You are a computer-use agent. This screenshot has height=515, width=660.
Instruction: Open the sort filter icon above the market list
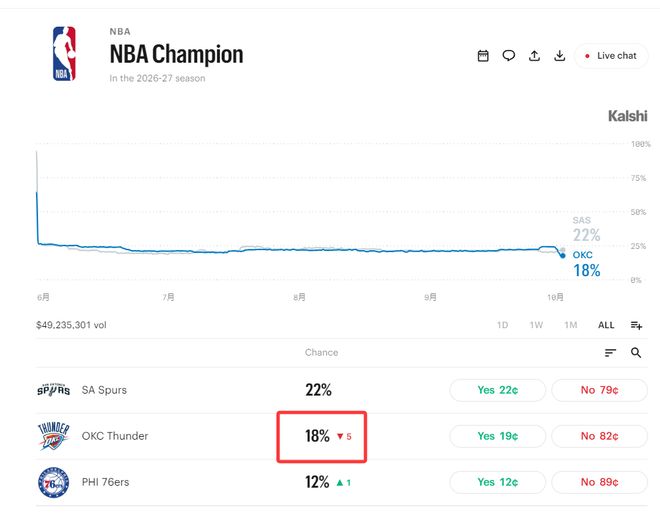(610, 353)
